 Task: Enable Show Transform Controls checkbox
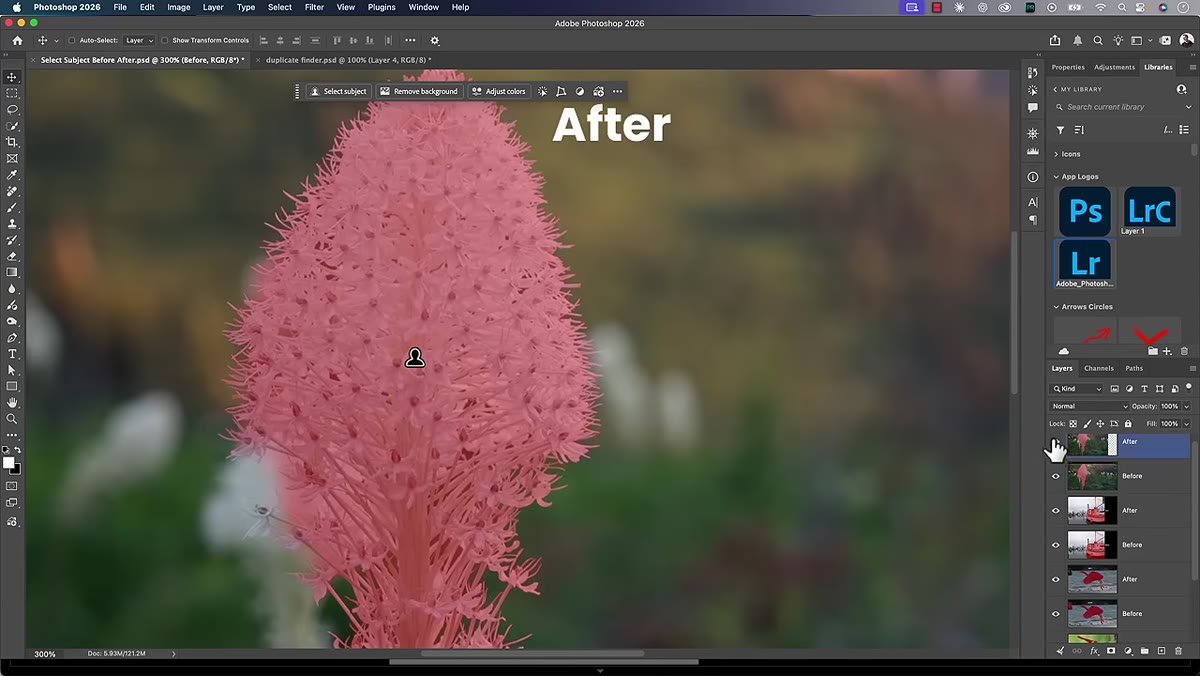[165, 41]
